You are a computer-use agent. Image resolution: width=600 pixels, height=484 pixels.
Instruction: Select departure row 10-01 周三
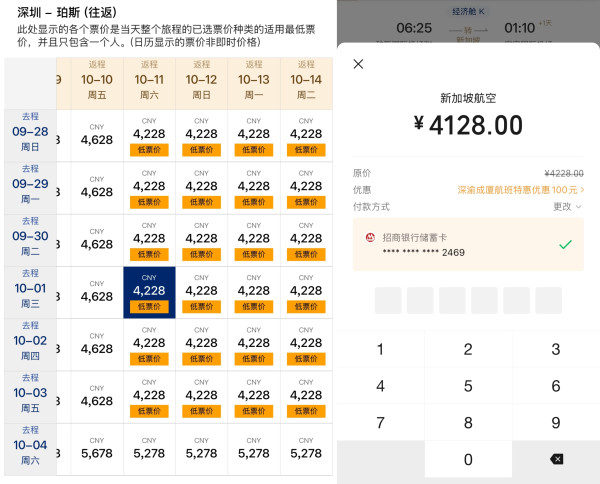tap(30, 292)
